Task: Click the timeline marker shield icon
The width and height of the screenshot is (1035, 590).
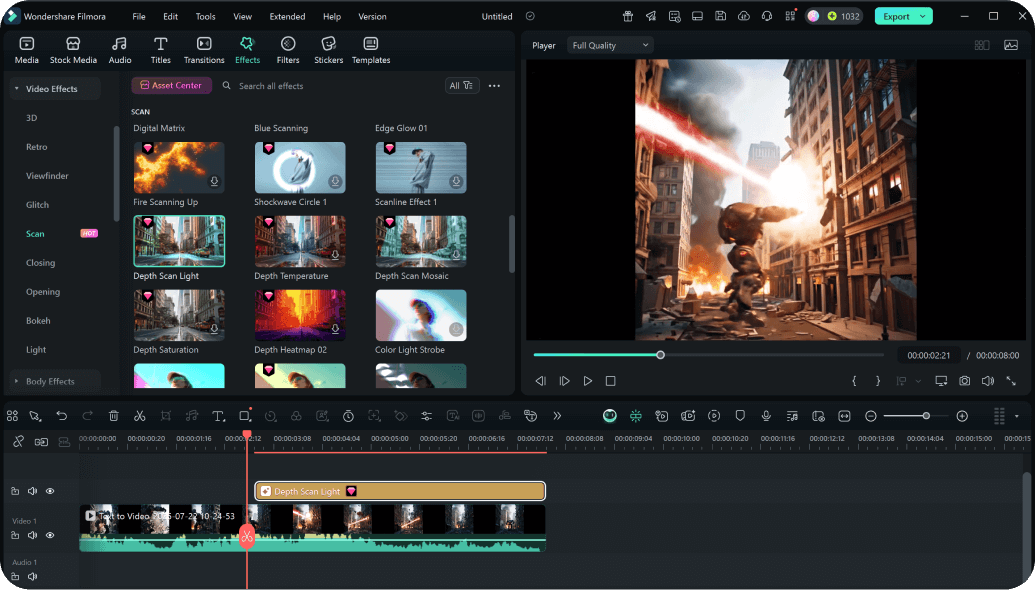Action: (x=740, y=416)
